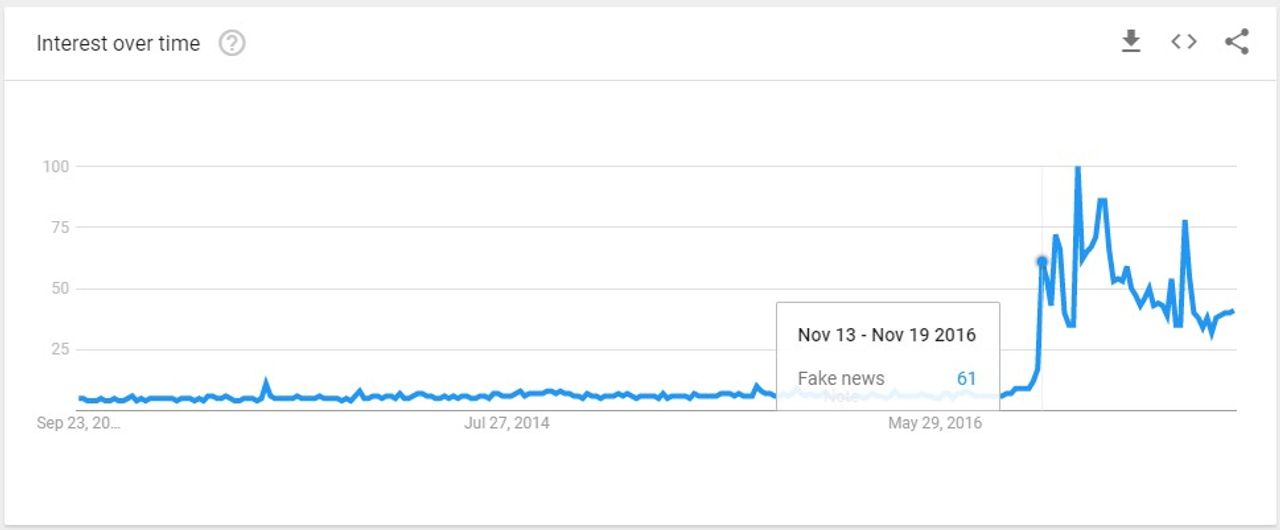
Task: Click the 50 label on the y-axis
Action: (58, 288)
